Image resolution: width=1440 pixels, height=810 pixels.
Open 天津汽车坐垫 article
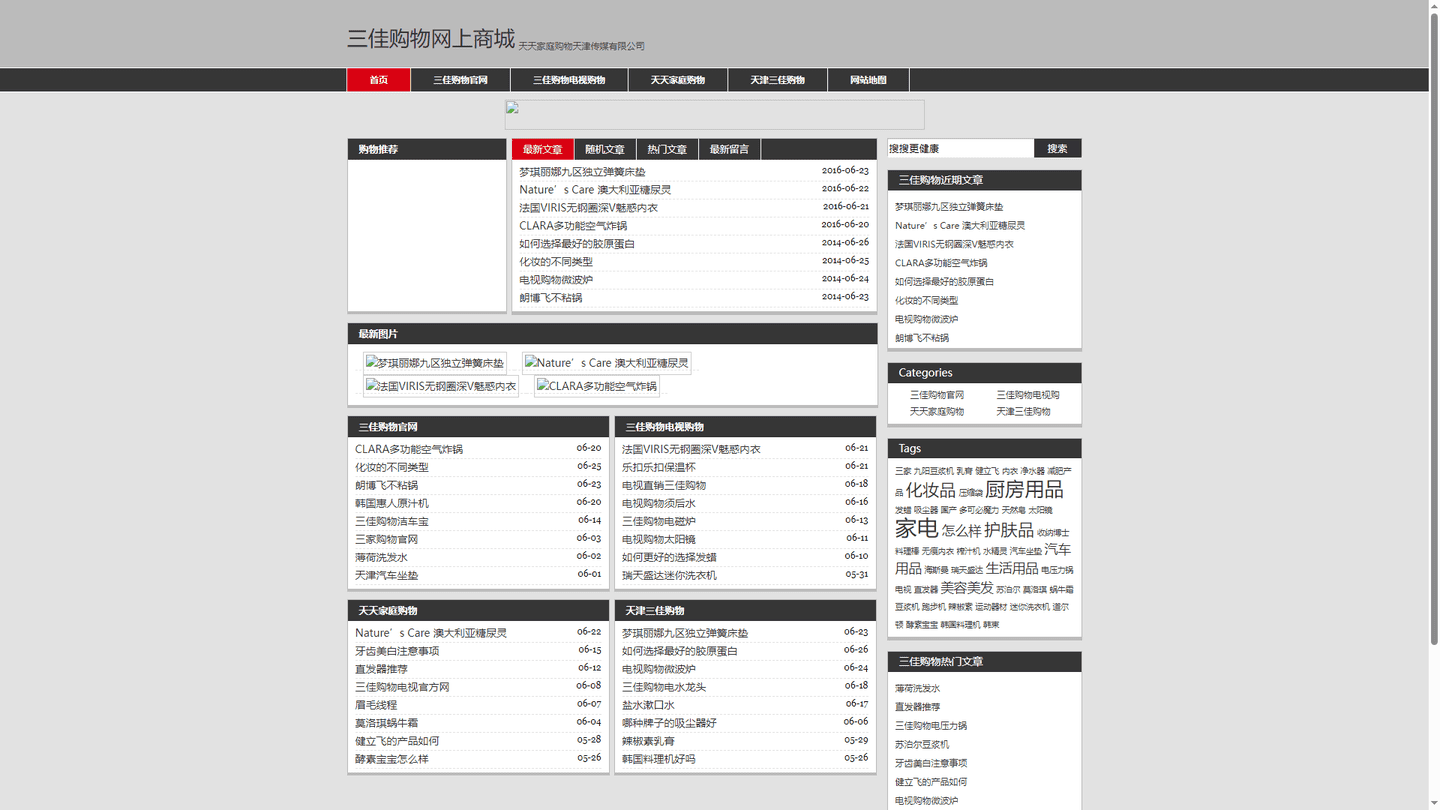[x=387, y=575]
